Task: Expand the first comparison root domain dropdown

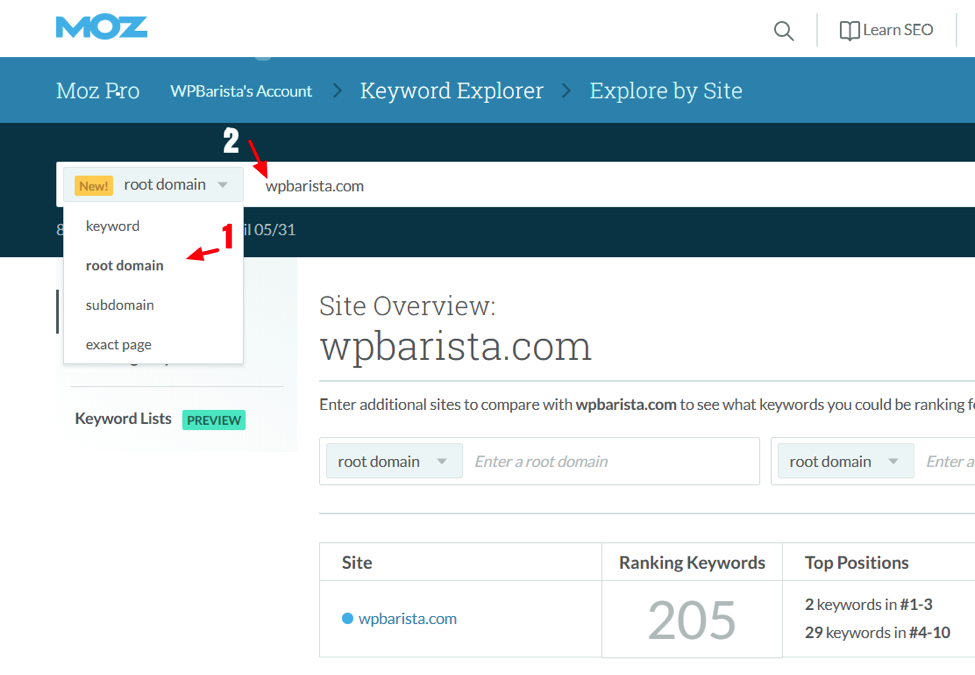Action: (x=393, y=461)
